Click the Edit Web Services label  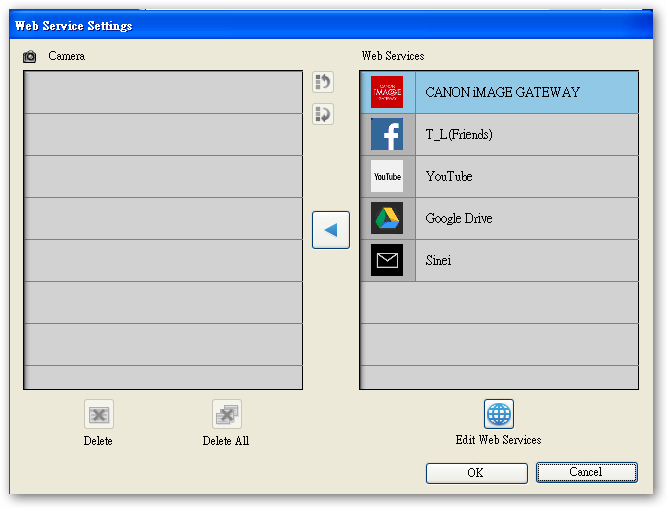click(498, 440)
